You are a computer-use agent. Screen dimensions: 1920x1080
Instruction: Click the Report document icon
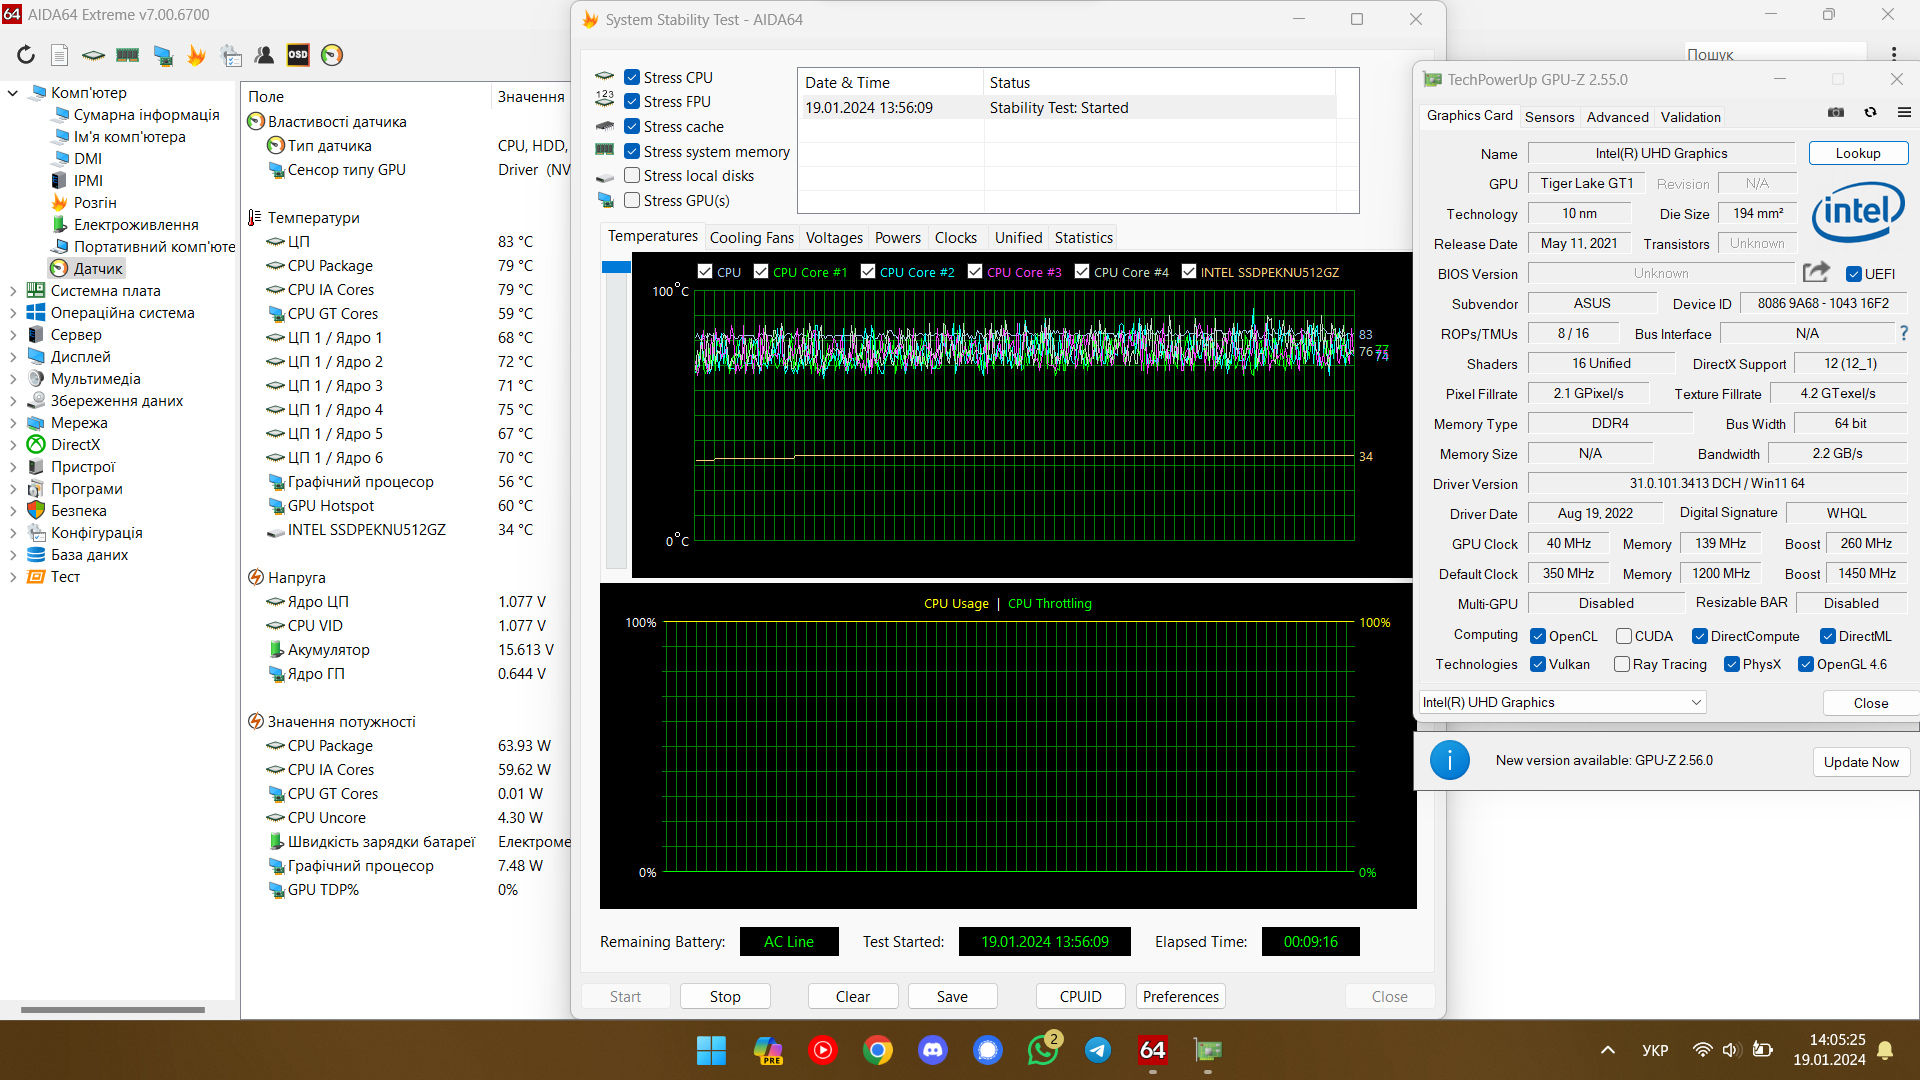tap(60, 55)
